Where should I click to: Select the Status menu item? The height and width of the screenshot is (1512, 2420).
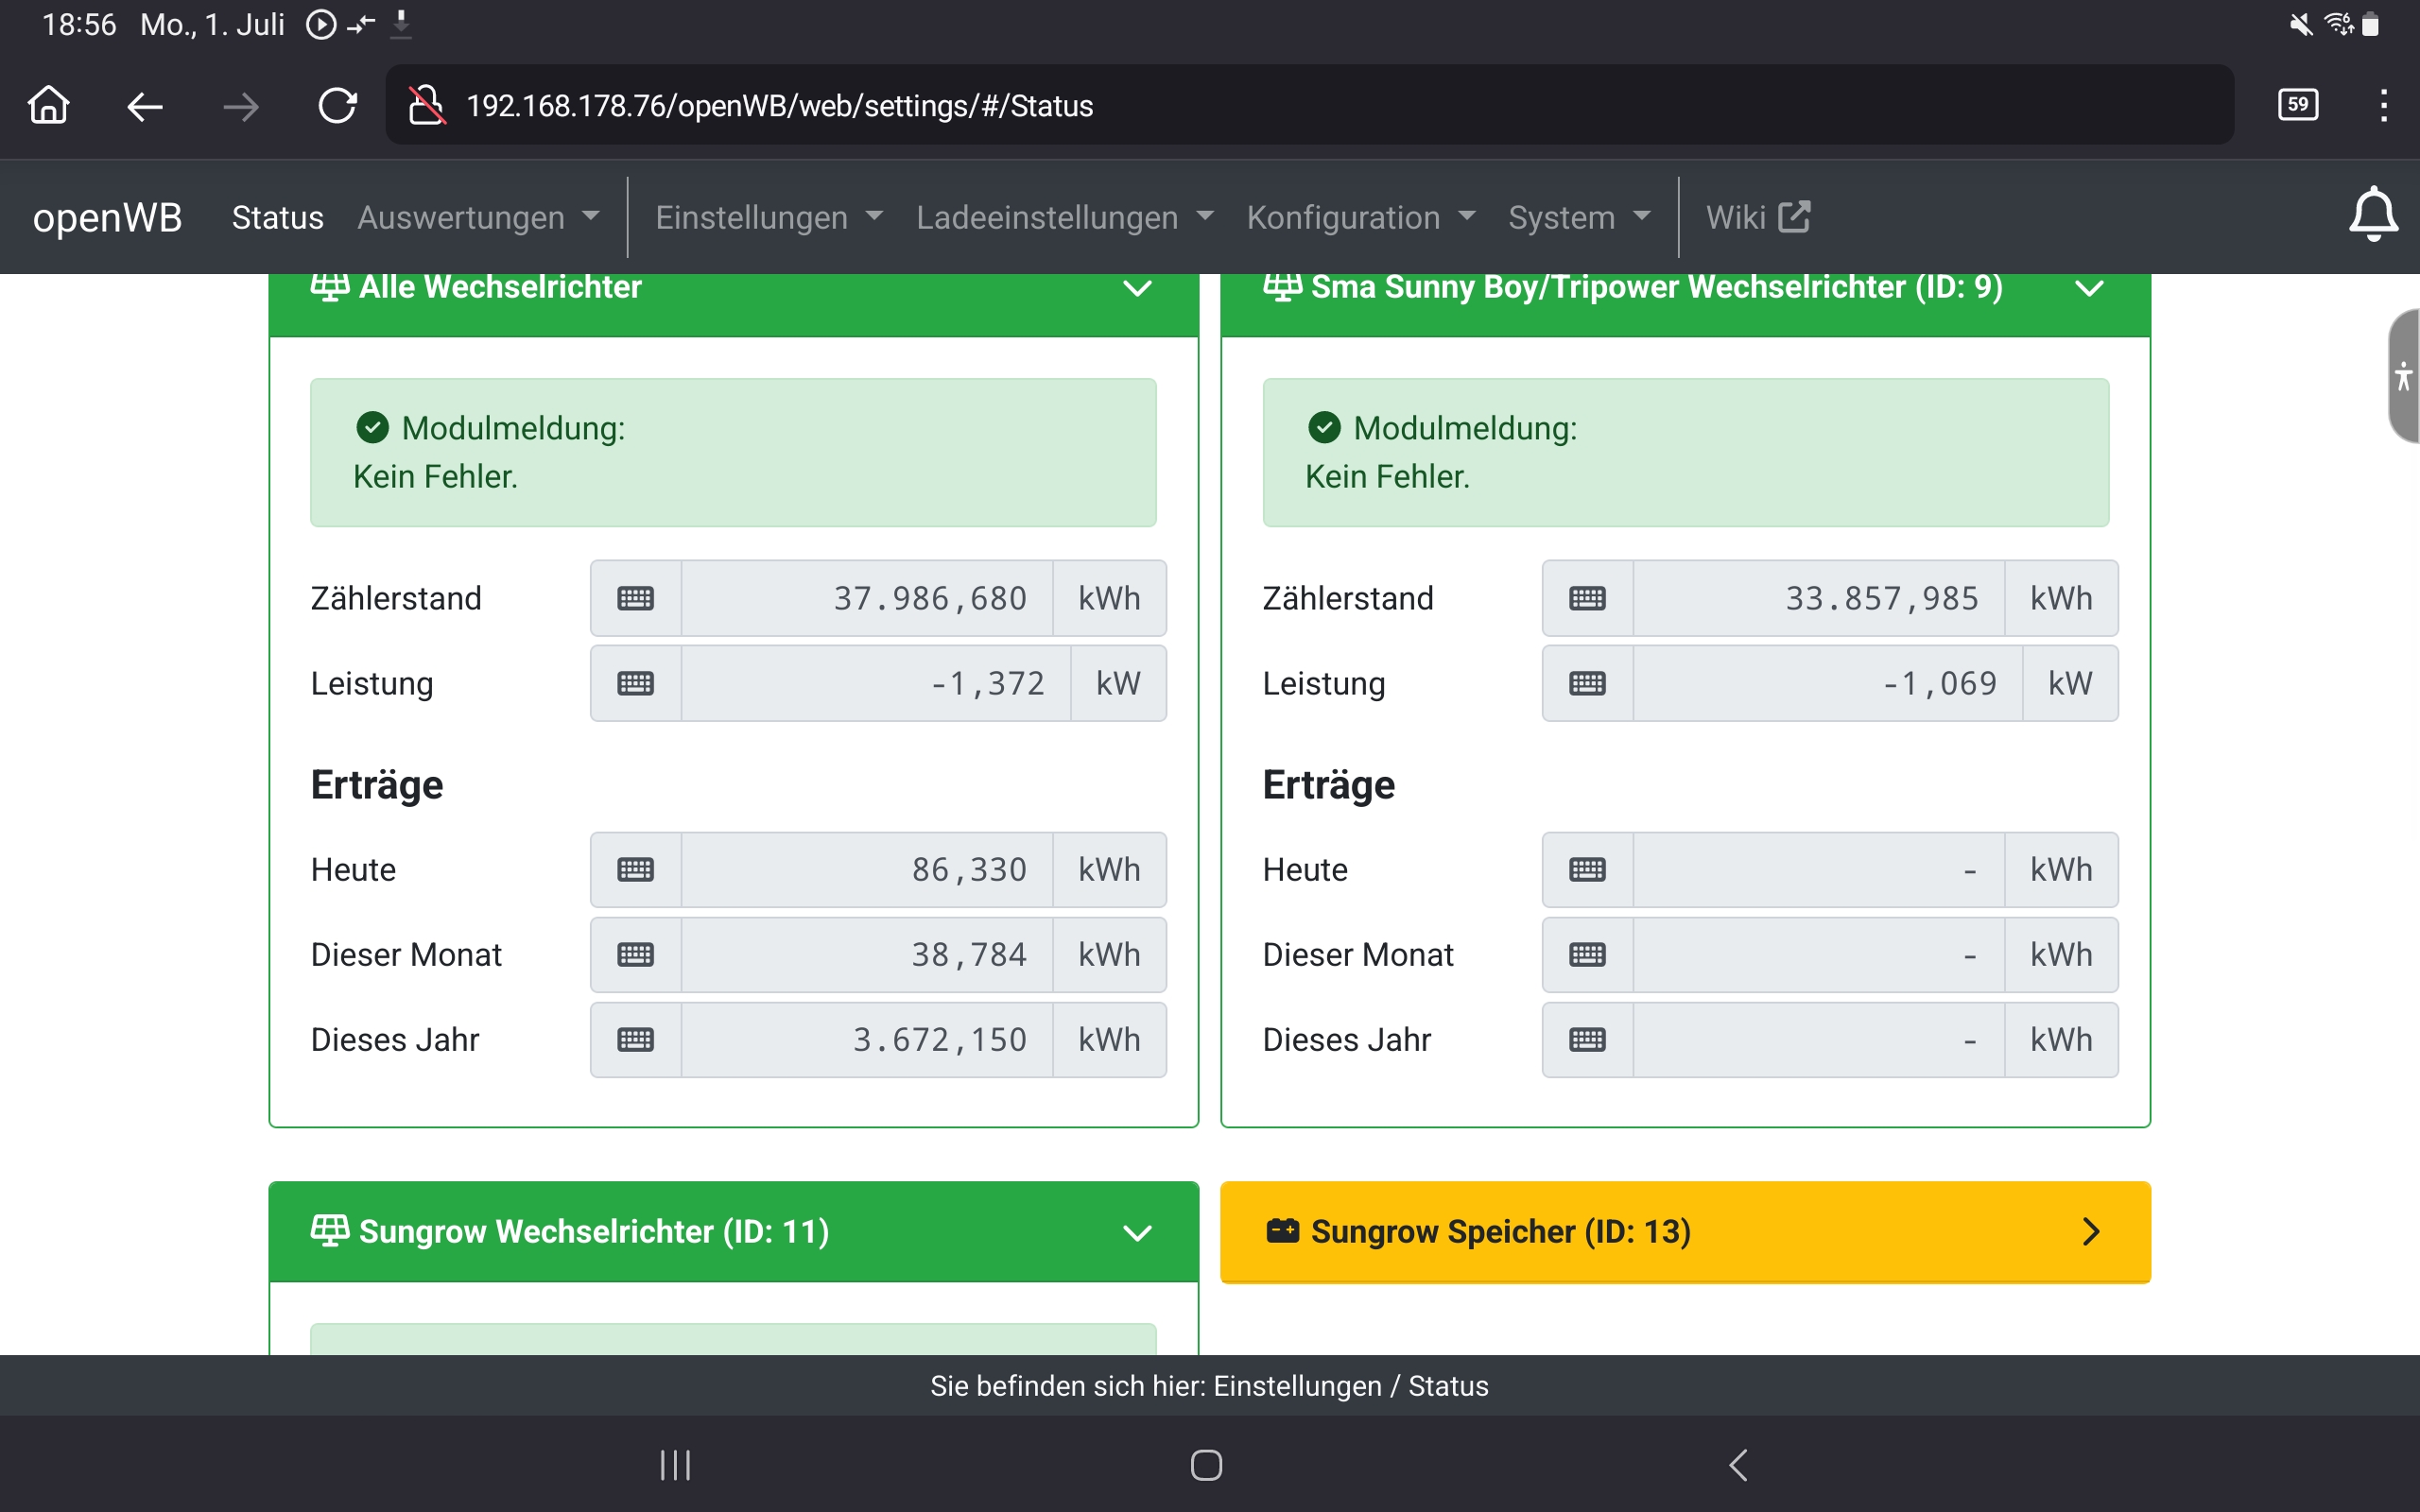(x=277, y=217)
